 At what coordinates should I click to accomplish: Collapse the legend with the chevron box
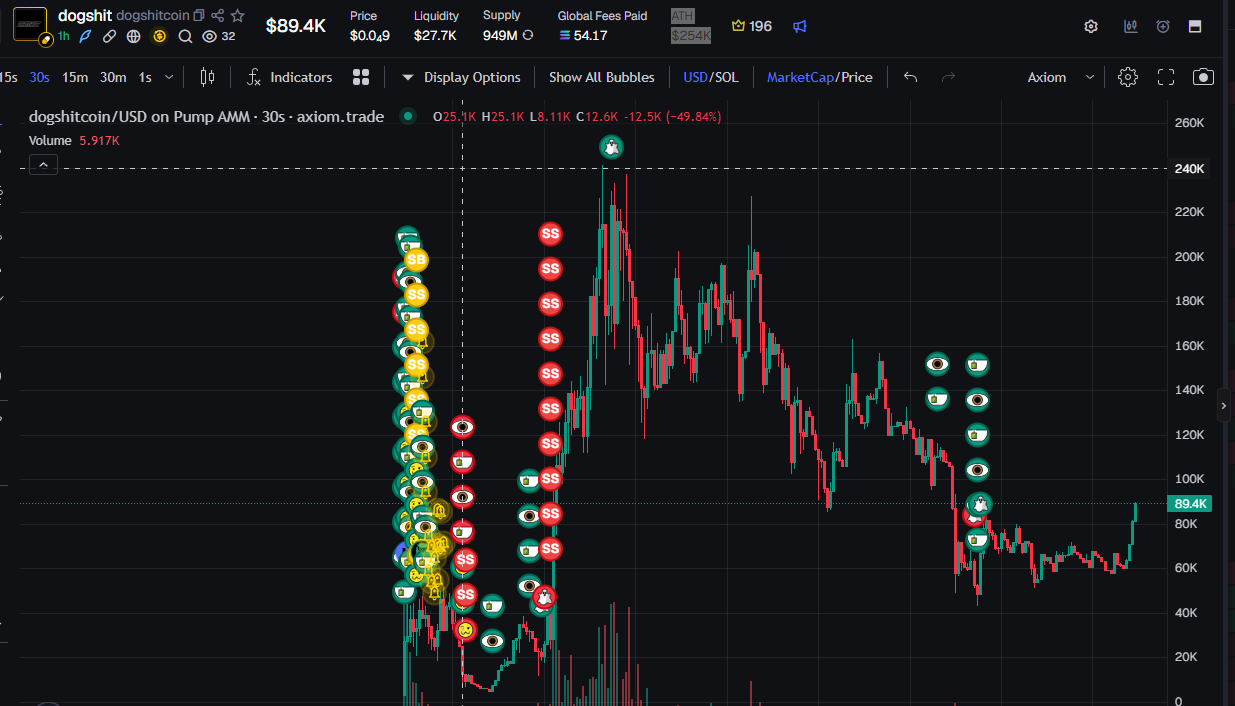pos(43,165)
